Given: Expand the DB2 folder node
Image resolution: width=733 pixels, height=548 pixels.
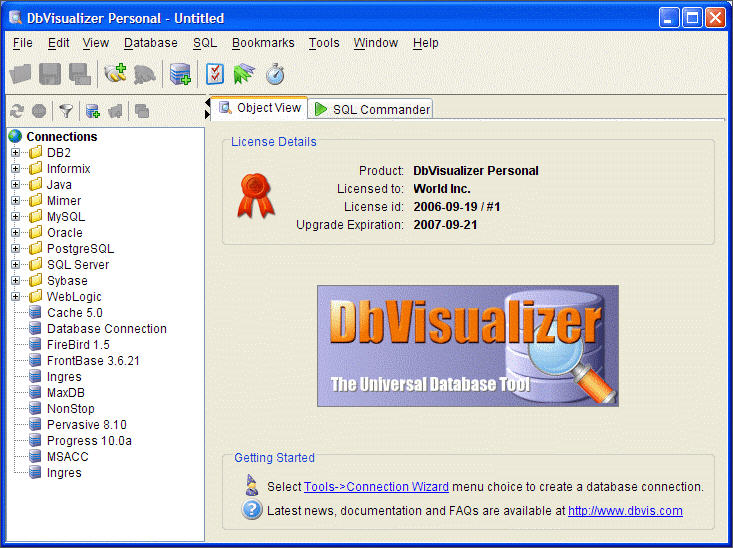Looking at the screenshot, I should tap(15, 152).
